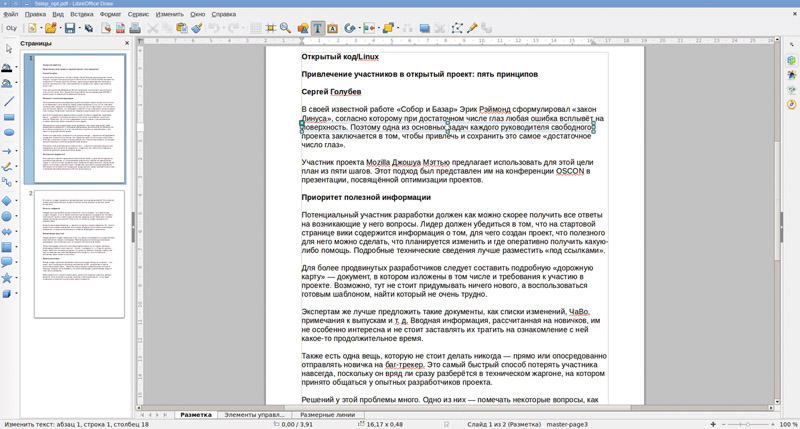Select Clone Formatting paintbrush icon

pos(197,28)
